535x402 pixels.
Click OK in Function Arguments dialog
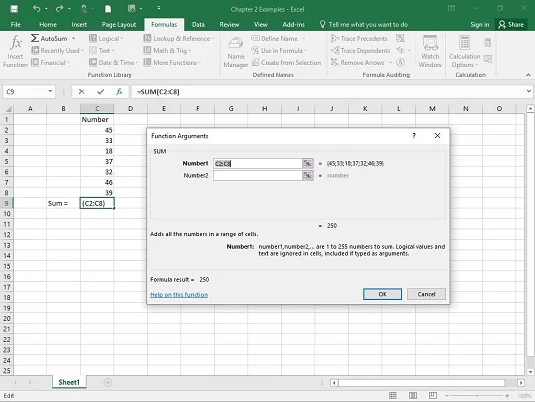(382, 294)
